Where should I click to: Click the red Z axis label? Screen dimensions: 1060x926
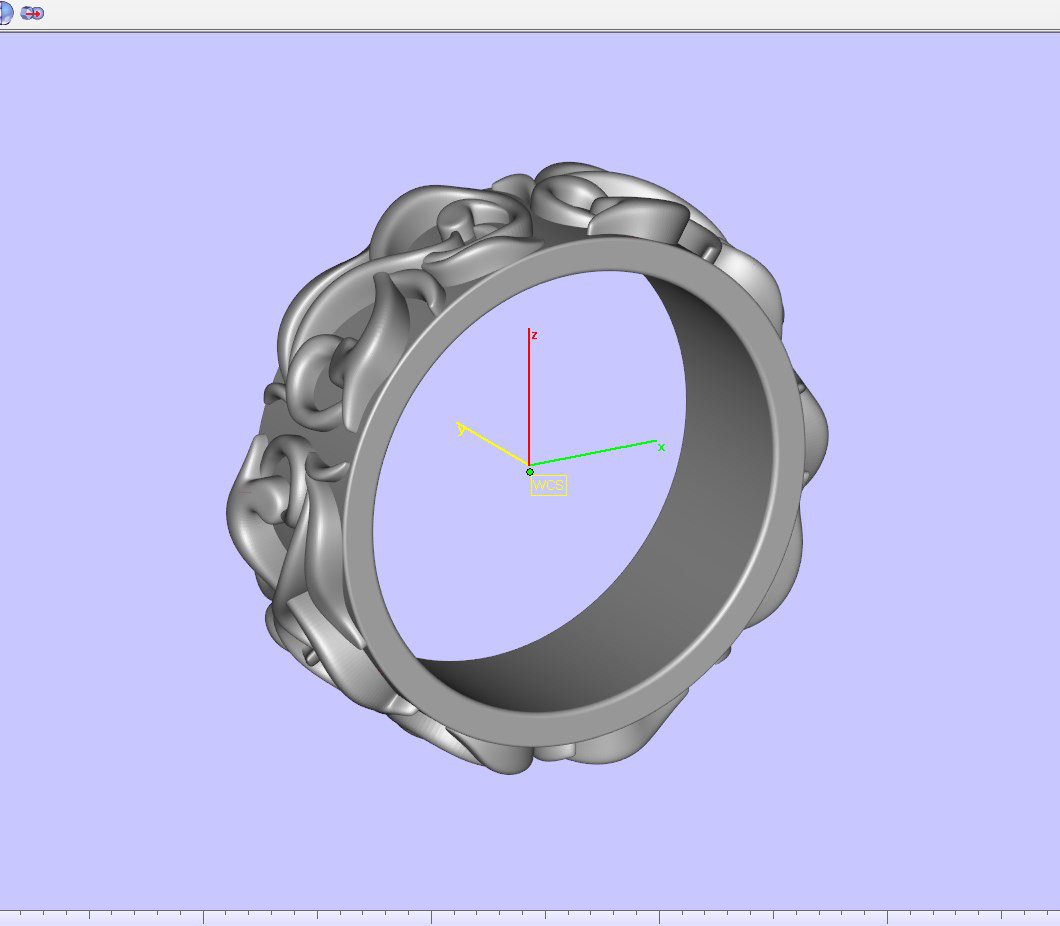point(534,335)
